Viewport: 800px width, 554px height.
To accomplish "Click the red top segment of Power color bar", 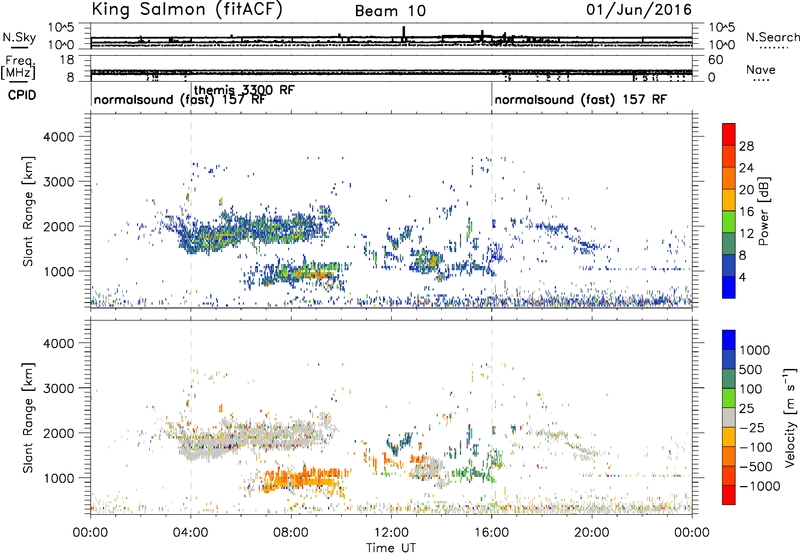I will coord(729,134).
